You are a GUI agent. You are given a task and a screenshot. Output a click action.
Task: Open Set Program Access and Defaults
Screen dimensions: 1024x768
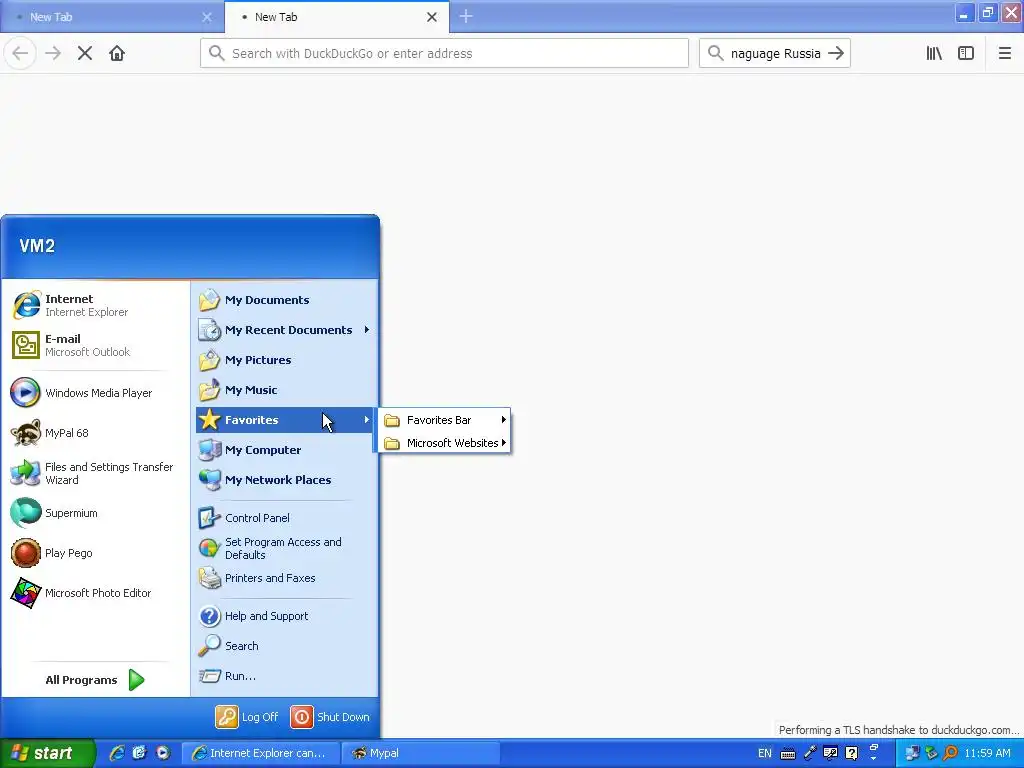285,548
